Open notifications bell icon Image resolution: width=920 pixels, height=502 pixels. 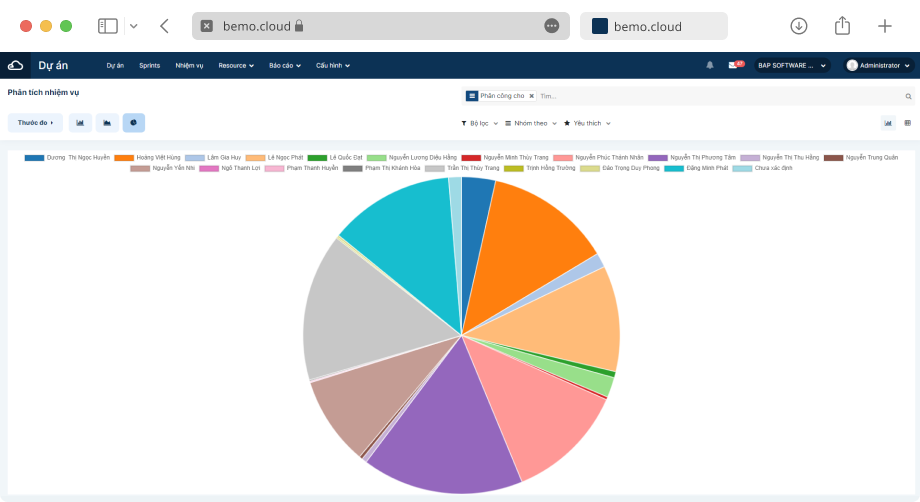(710, 65)
